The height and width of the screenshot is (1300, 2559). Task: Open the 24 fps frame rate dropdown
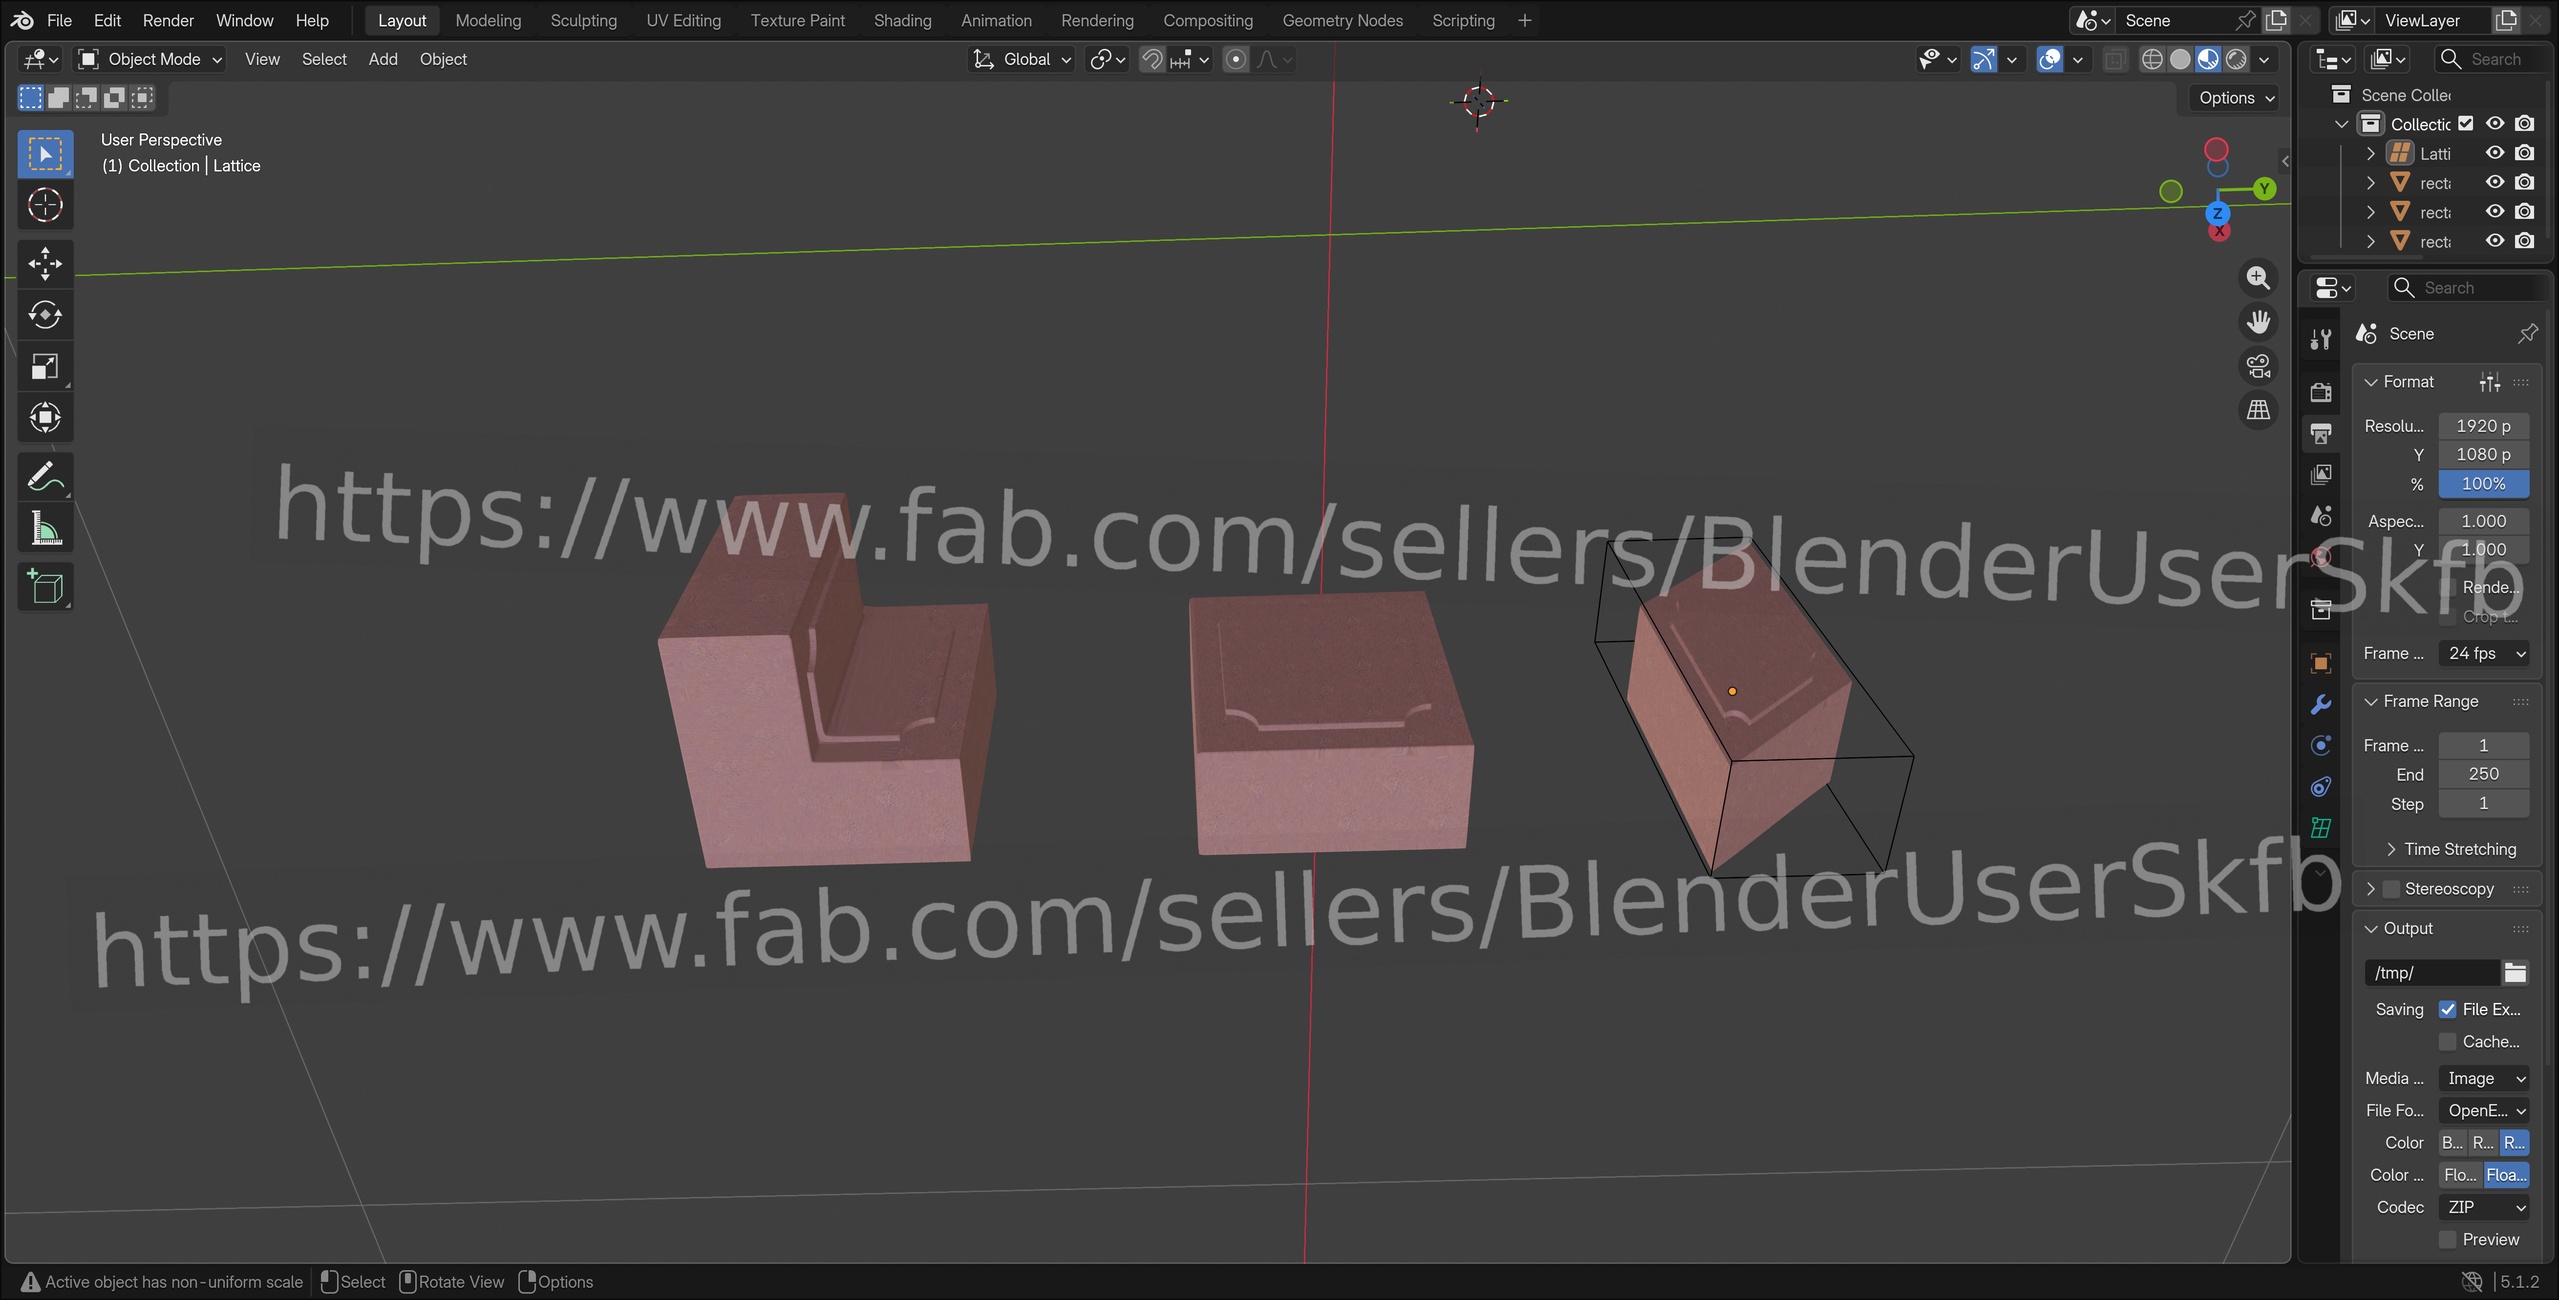tap(2484, 654)
